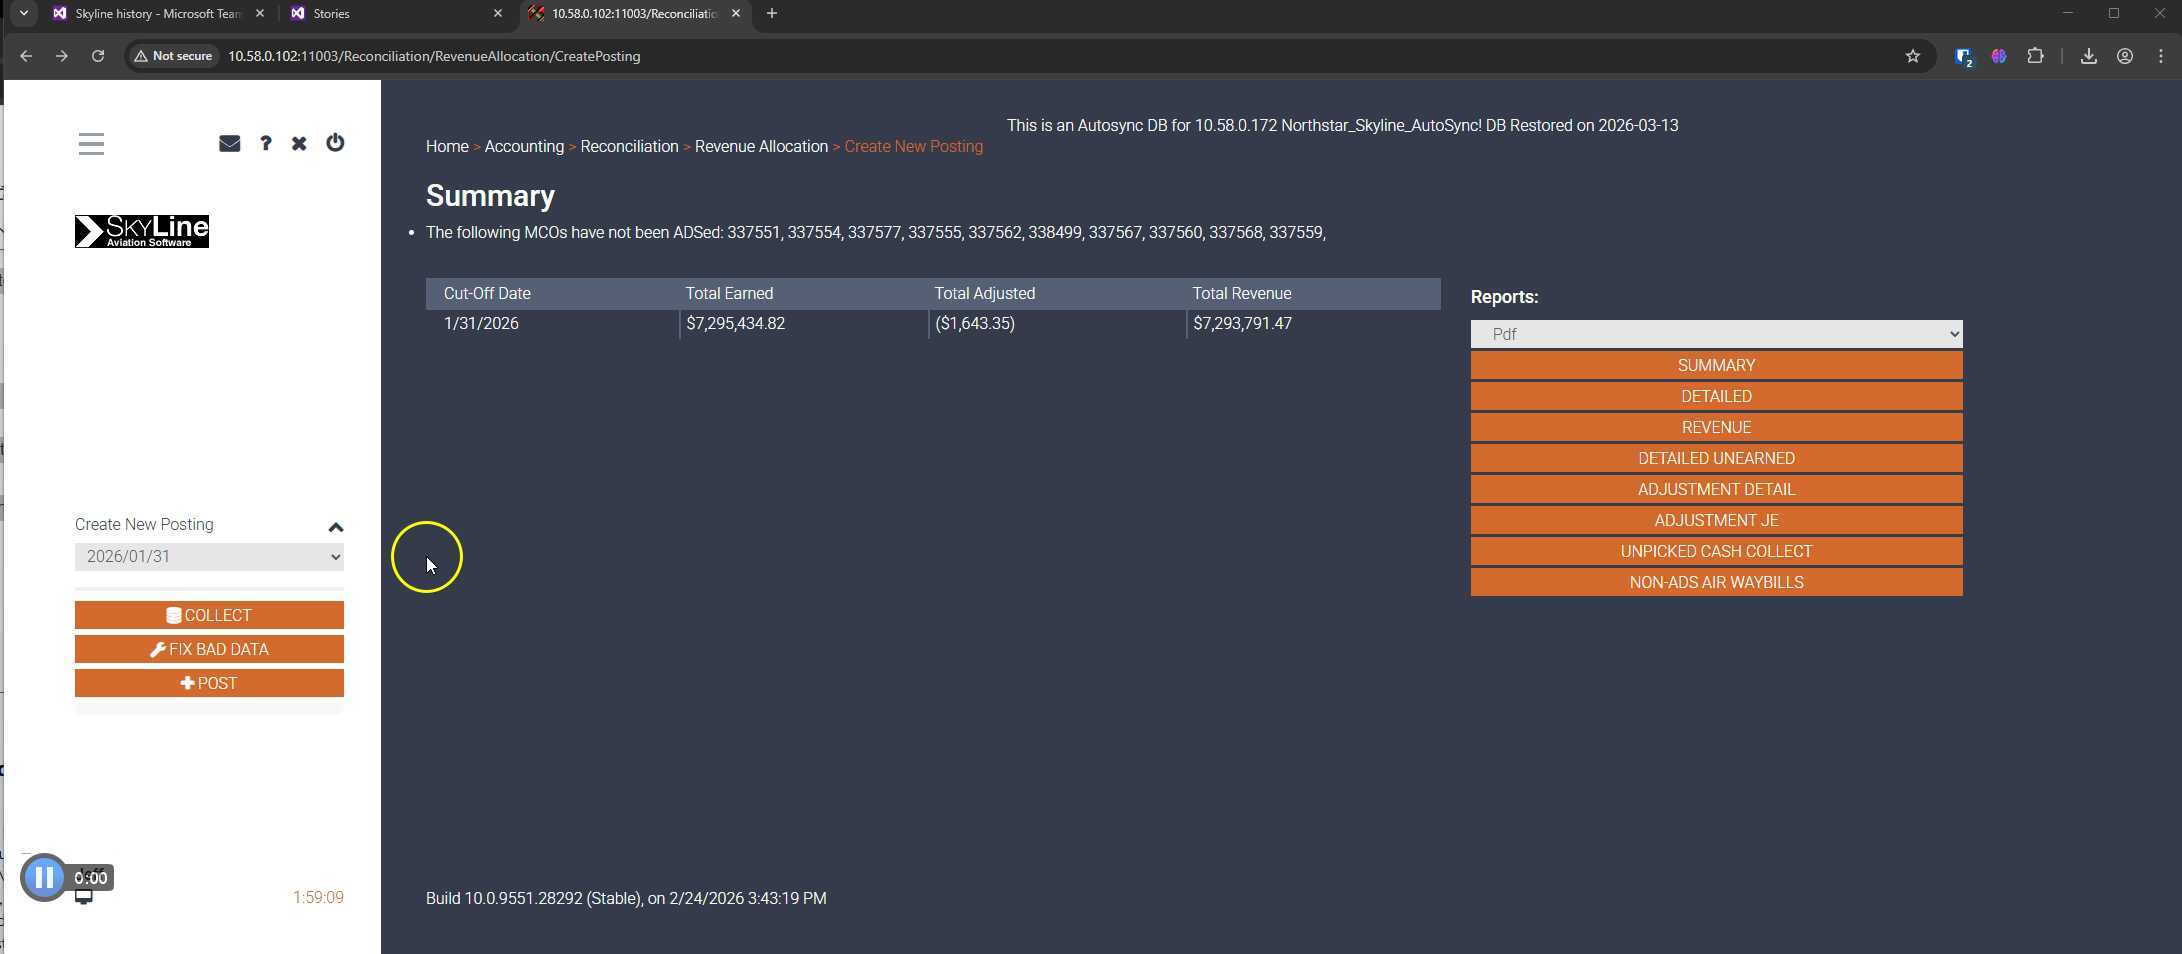Click the COLLECT button
The image size is (2182, 954).
tap(209, 615)
